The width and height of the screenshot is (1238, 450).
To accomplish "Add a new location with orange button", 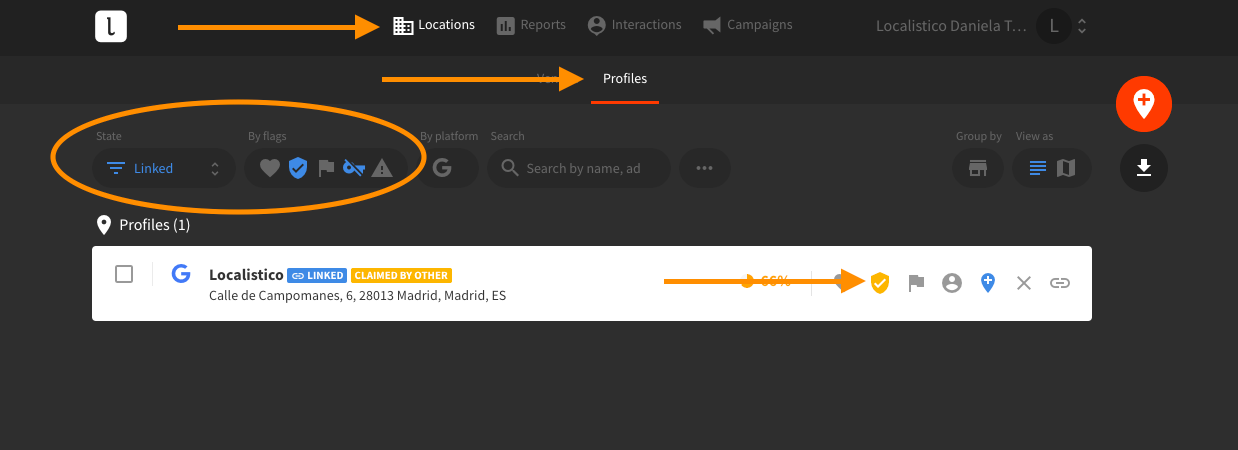I will (x=1144, y=103).
